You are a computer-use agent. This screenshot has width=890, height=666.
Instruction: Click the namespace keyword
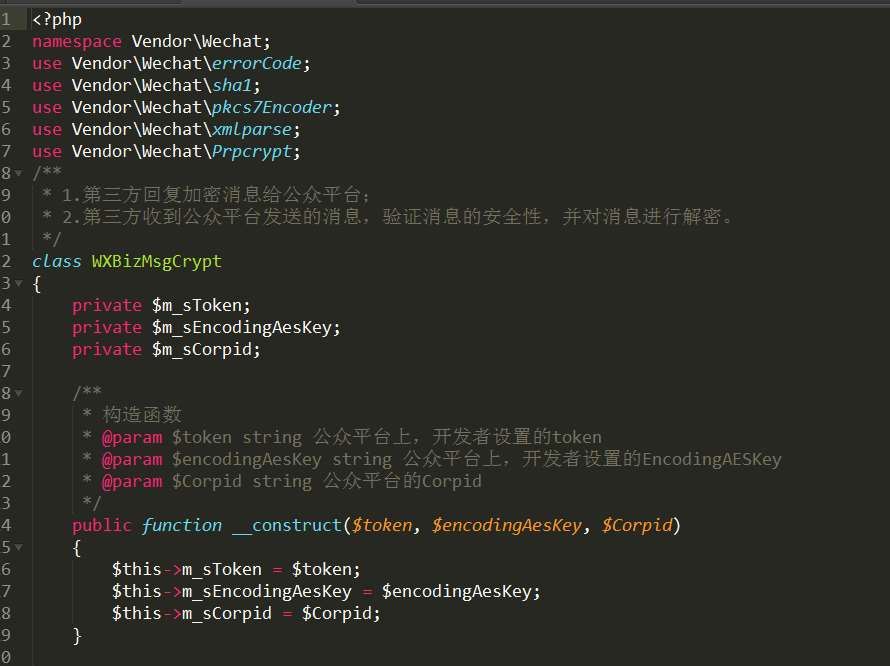(76, 41)
